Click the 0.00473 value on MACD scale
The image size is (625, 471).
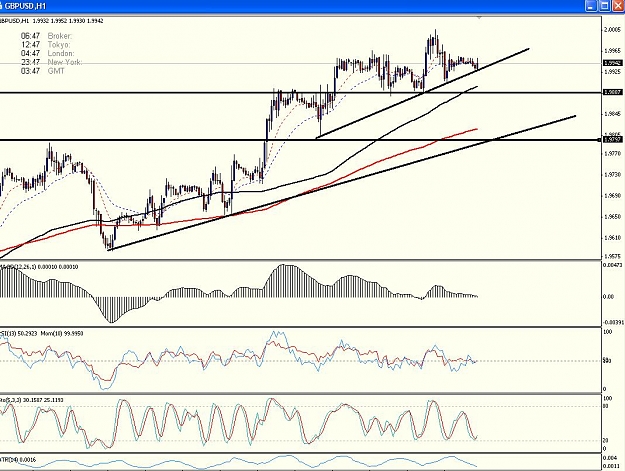(613, 265)
